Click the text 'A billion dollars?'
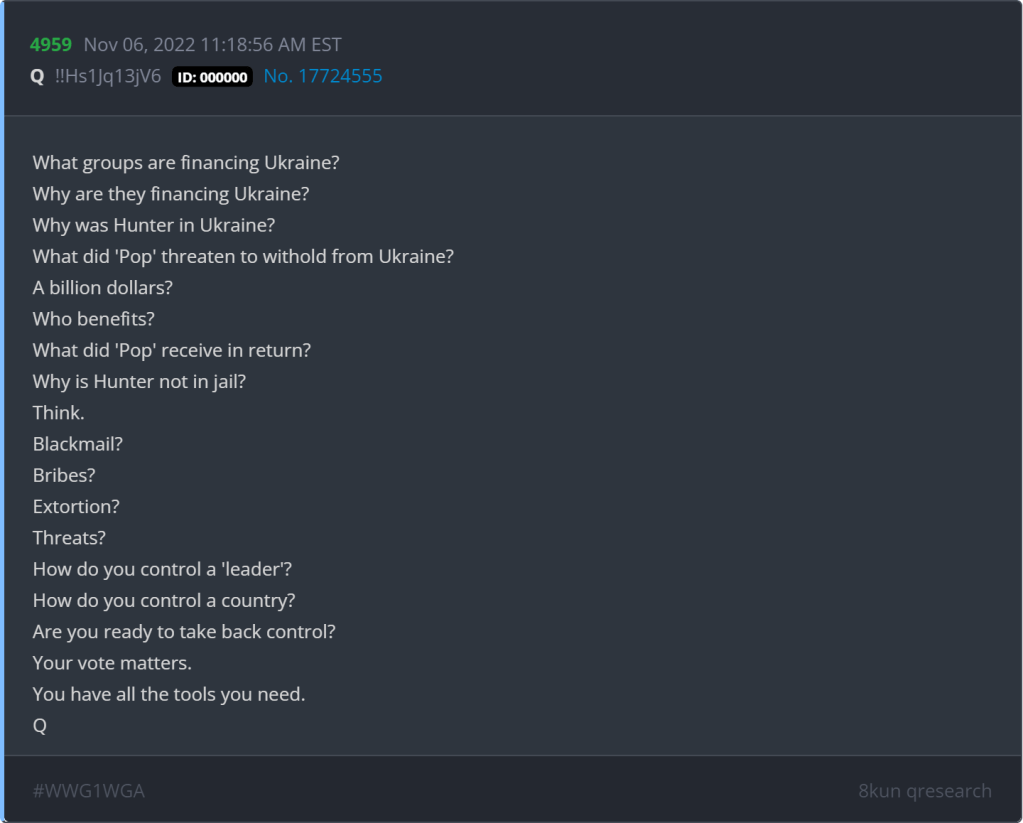 (x=103, y=287)
